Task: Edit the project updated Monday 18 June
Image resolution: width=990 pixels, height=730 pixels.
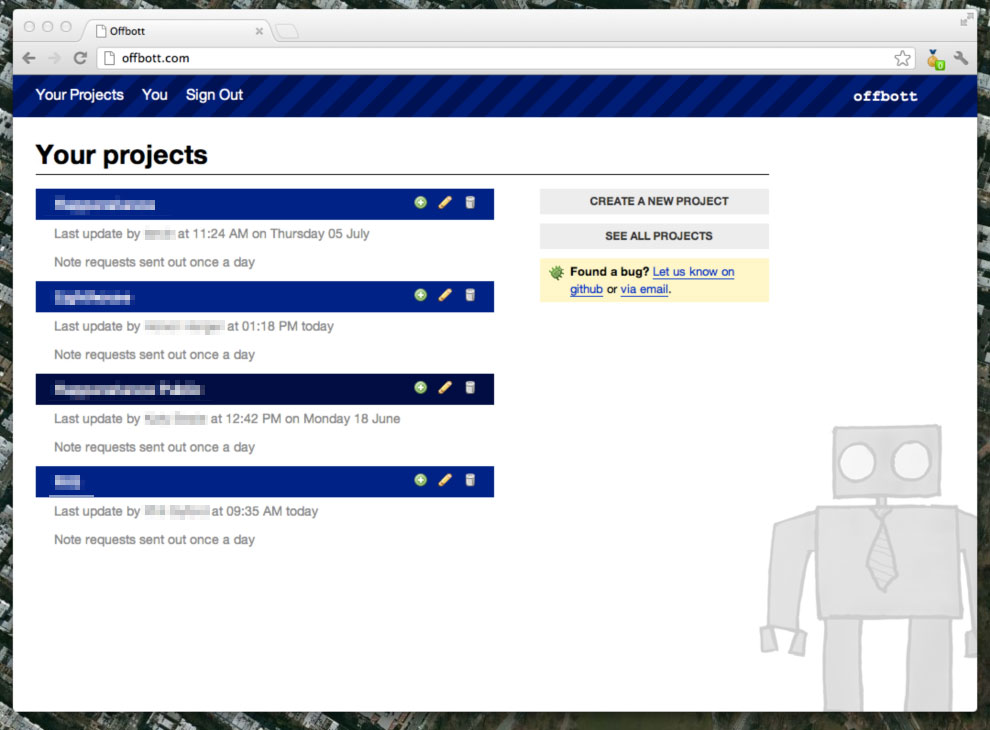Action: (445, 388)
